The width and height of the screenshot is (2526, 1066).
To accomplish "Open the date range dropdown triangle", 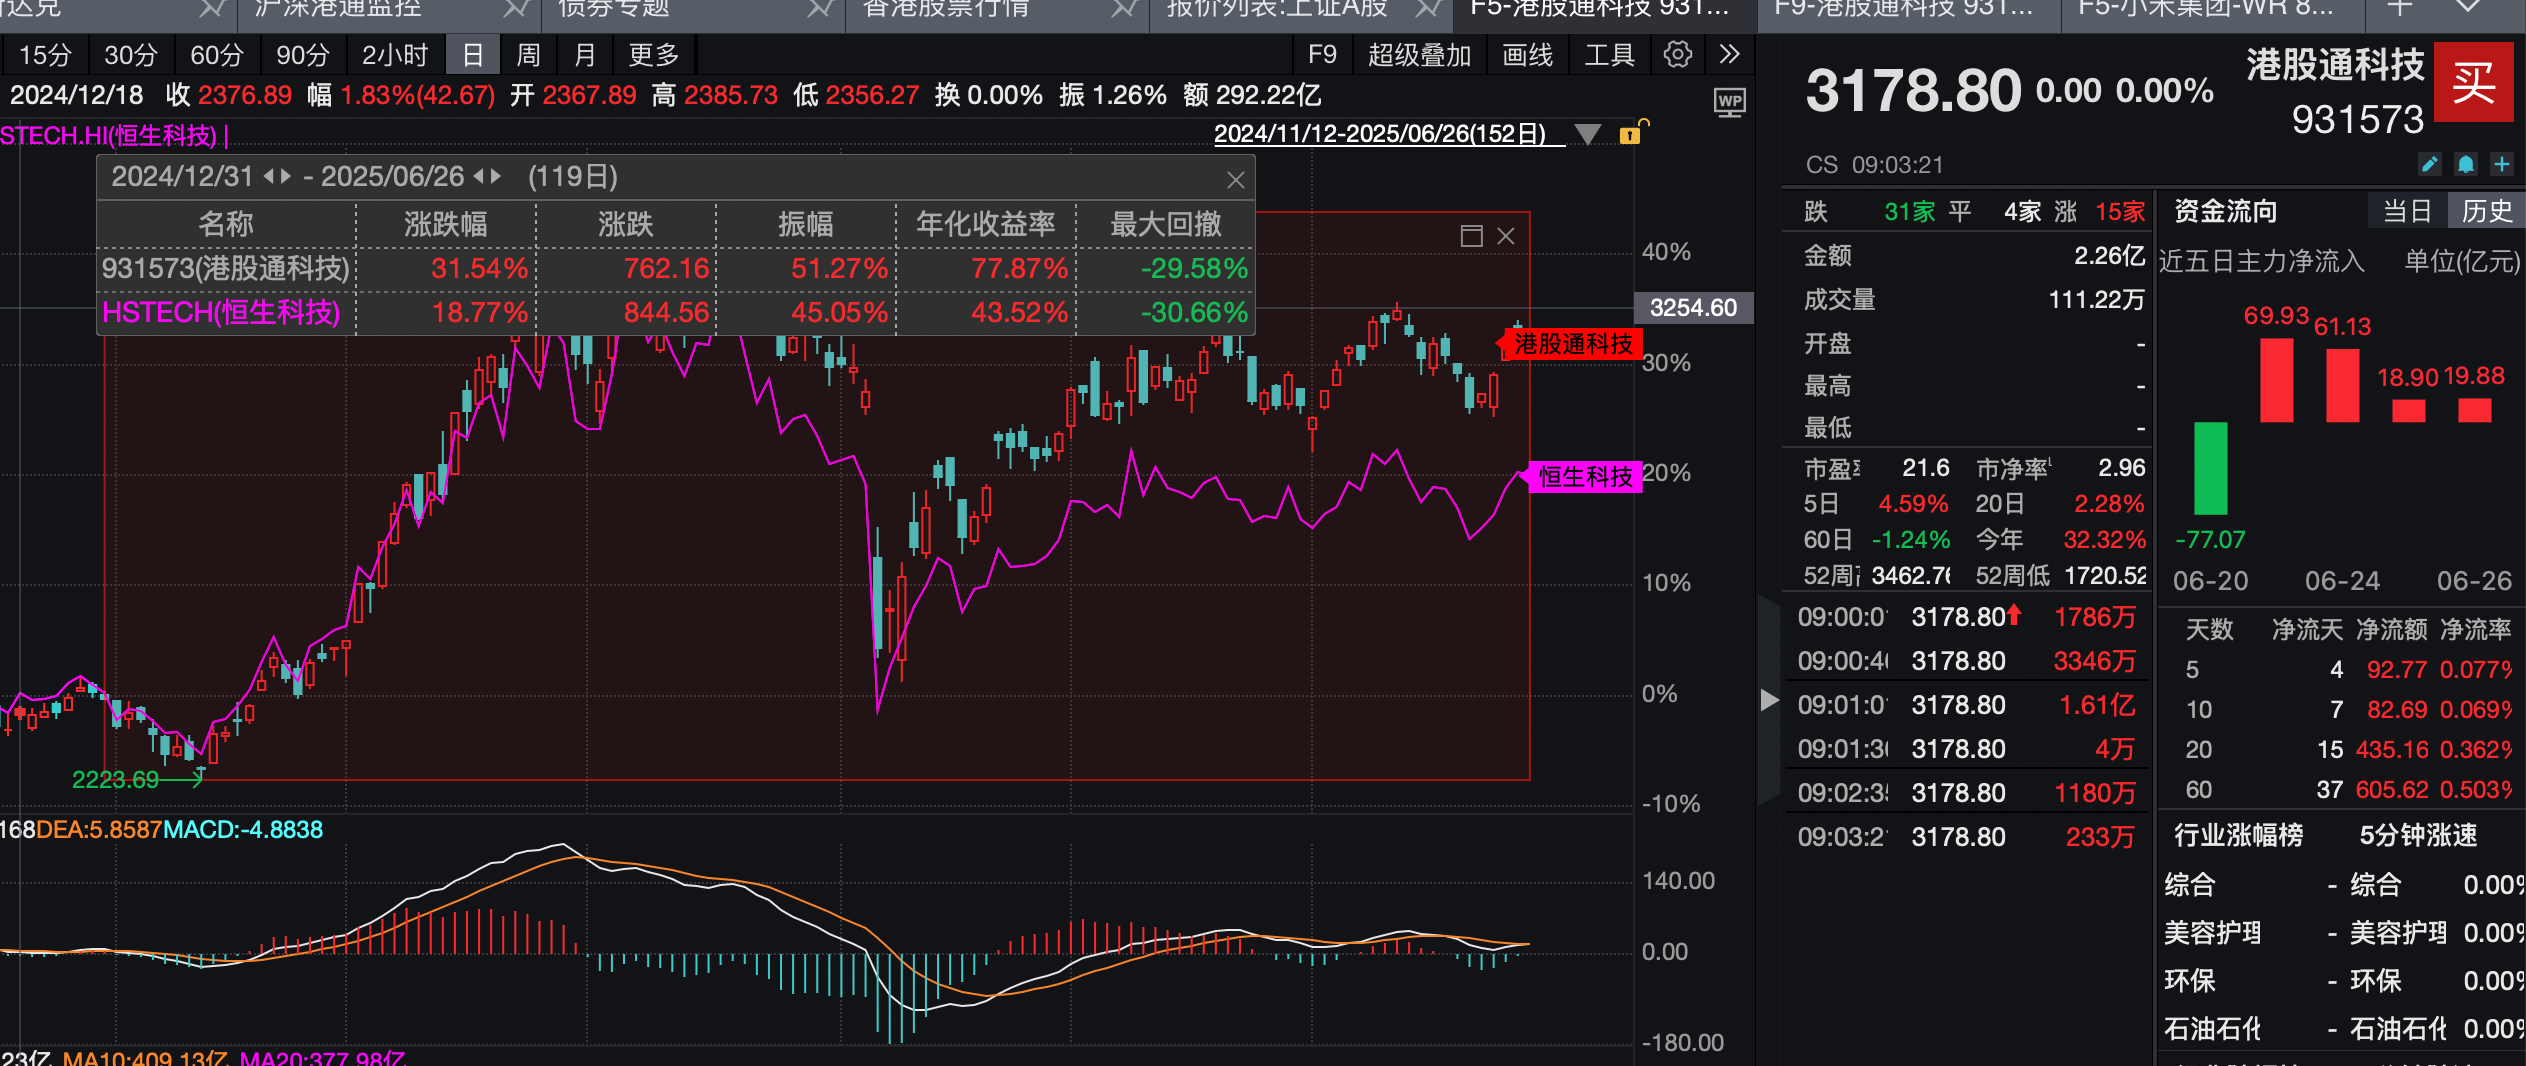I will pyautogui.click(x=1588, y=134).
